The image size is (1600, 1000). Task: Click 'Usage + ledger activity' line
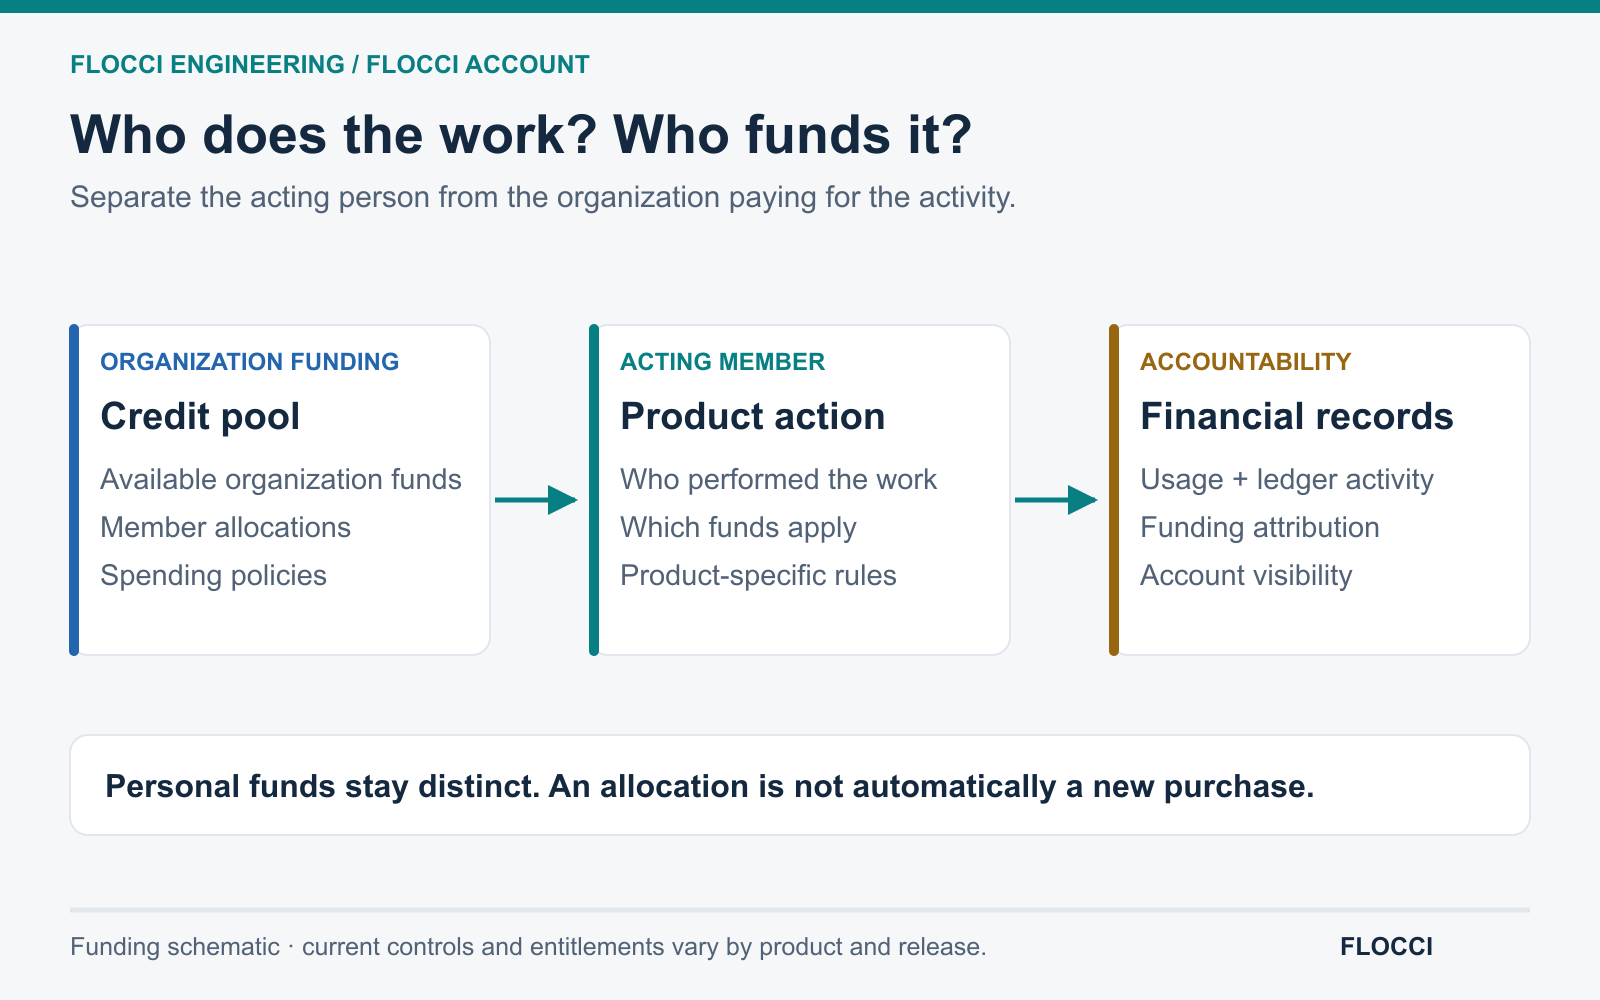click(1287, 480)
